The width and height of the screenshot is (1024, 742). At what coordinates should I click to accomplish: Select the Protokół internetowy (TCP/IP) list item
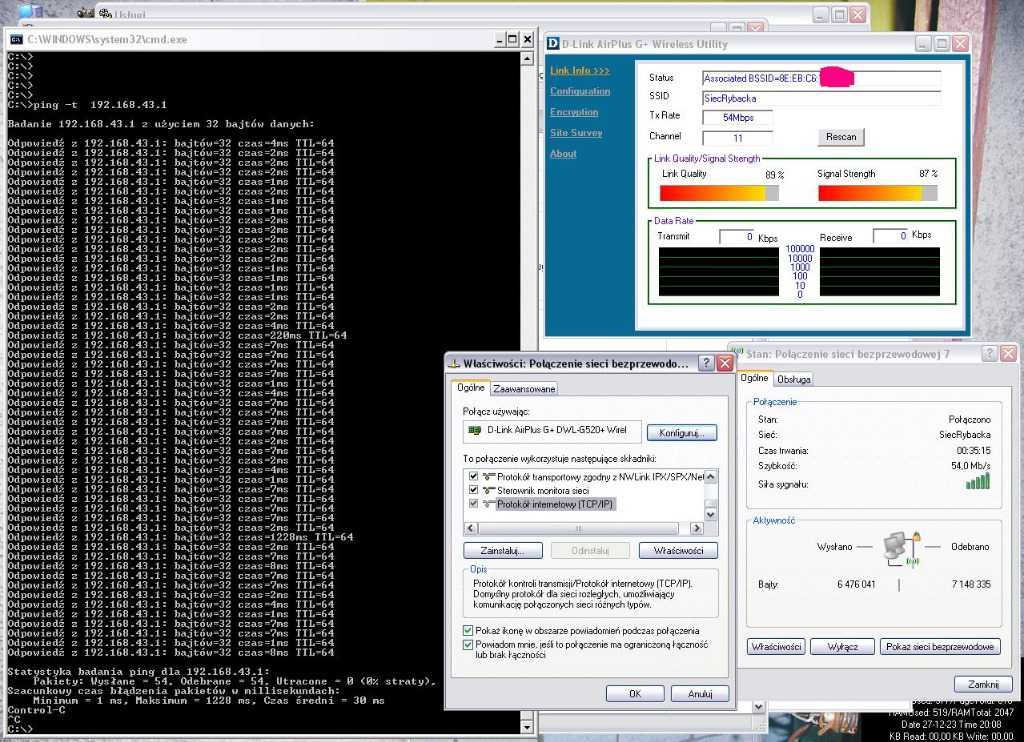pyautogui.click(x=555, y=504)
